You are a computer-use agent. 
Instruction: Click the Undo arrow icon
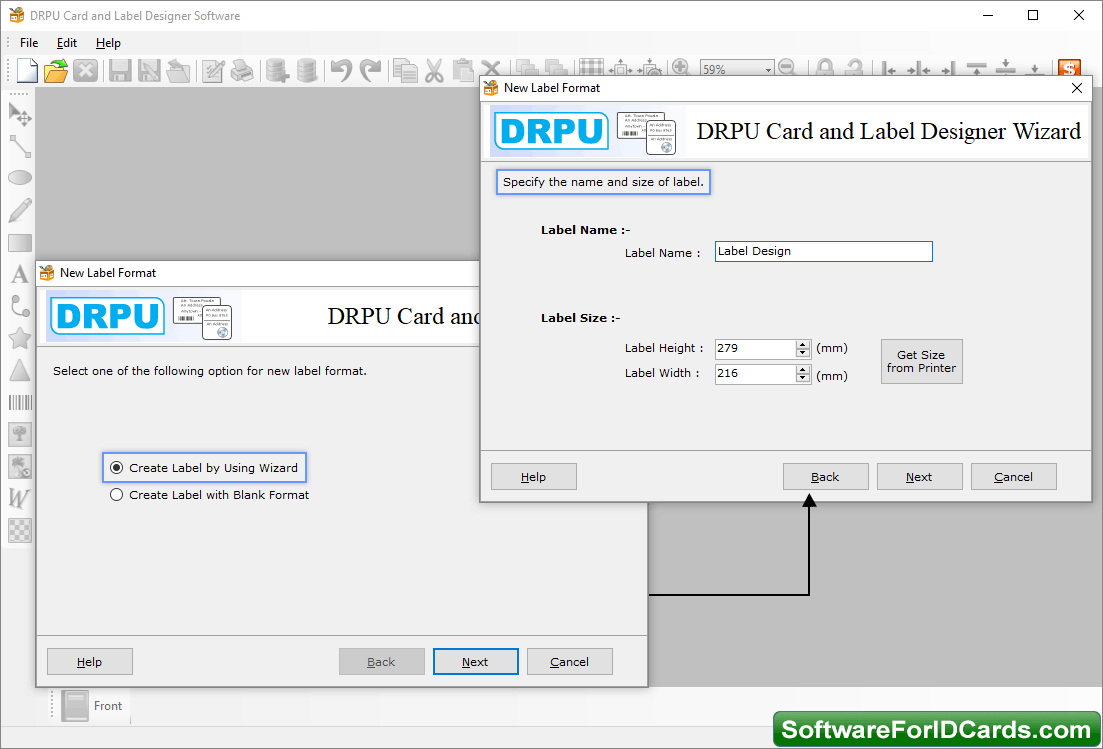pyautogui.click(x=341, y=70)
